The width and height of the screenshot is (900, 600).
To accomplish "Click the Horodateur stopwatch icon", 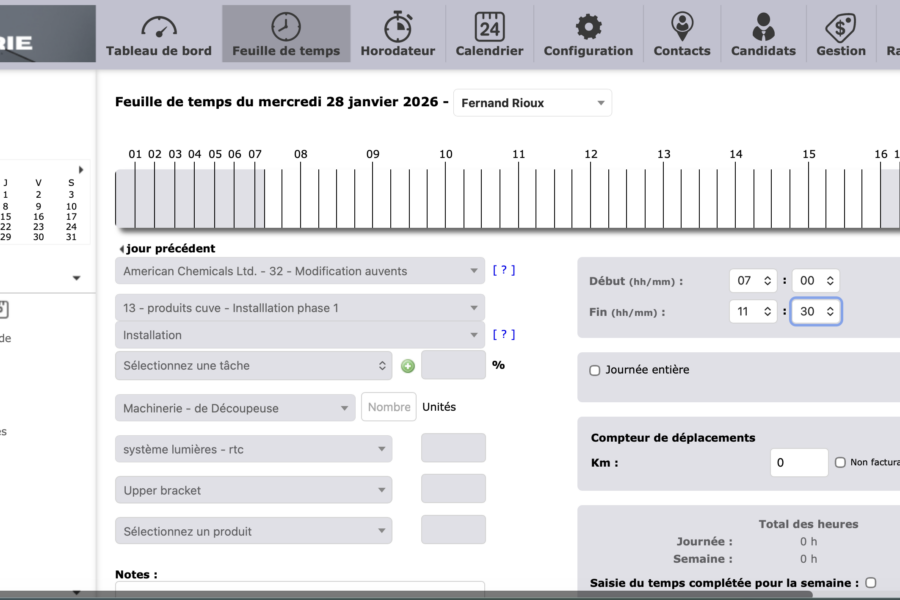I will (x=397, y=27).
